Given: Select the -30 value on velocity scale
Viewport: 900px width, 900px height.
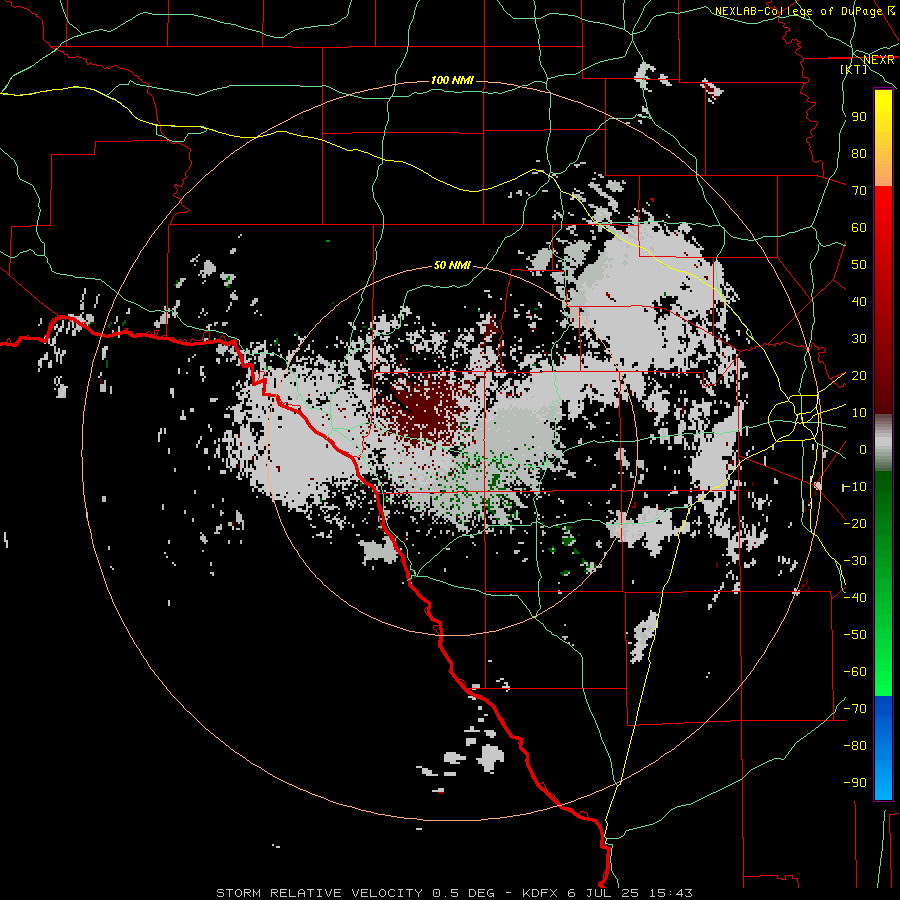Looking at the screenshot, I should pyautogui.click(x=855, y=561).
